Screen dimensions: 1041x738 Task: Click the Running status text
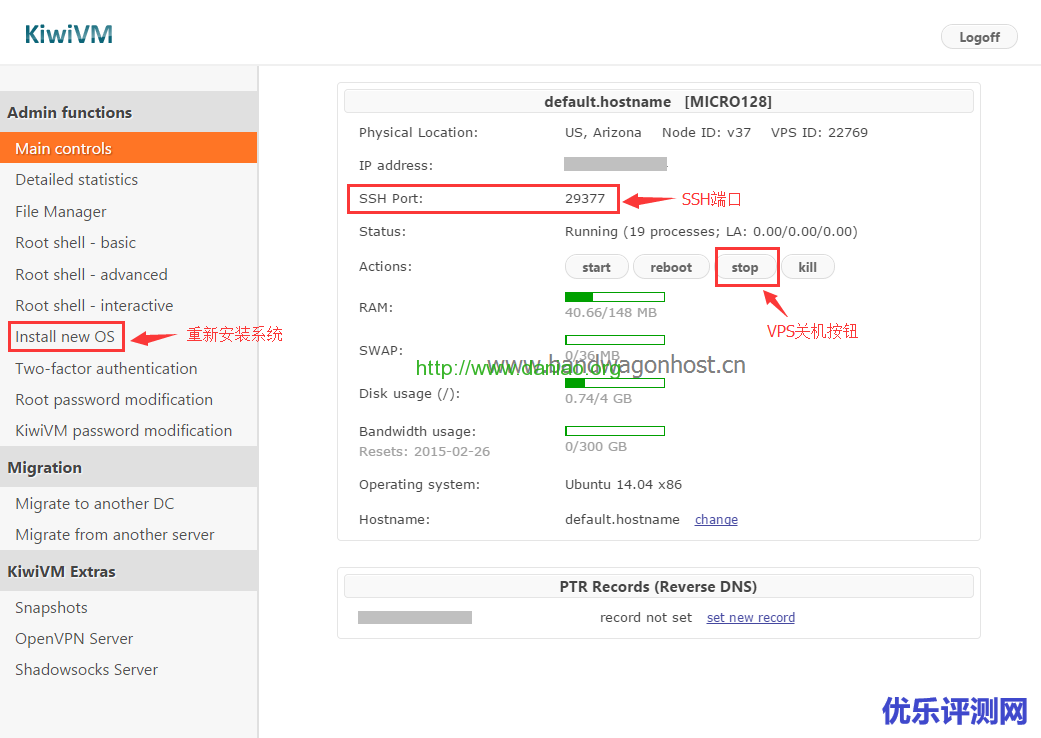coord(711,232)
